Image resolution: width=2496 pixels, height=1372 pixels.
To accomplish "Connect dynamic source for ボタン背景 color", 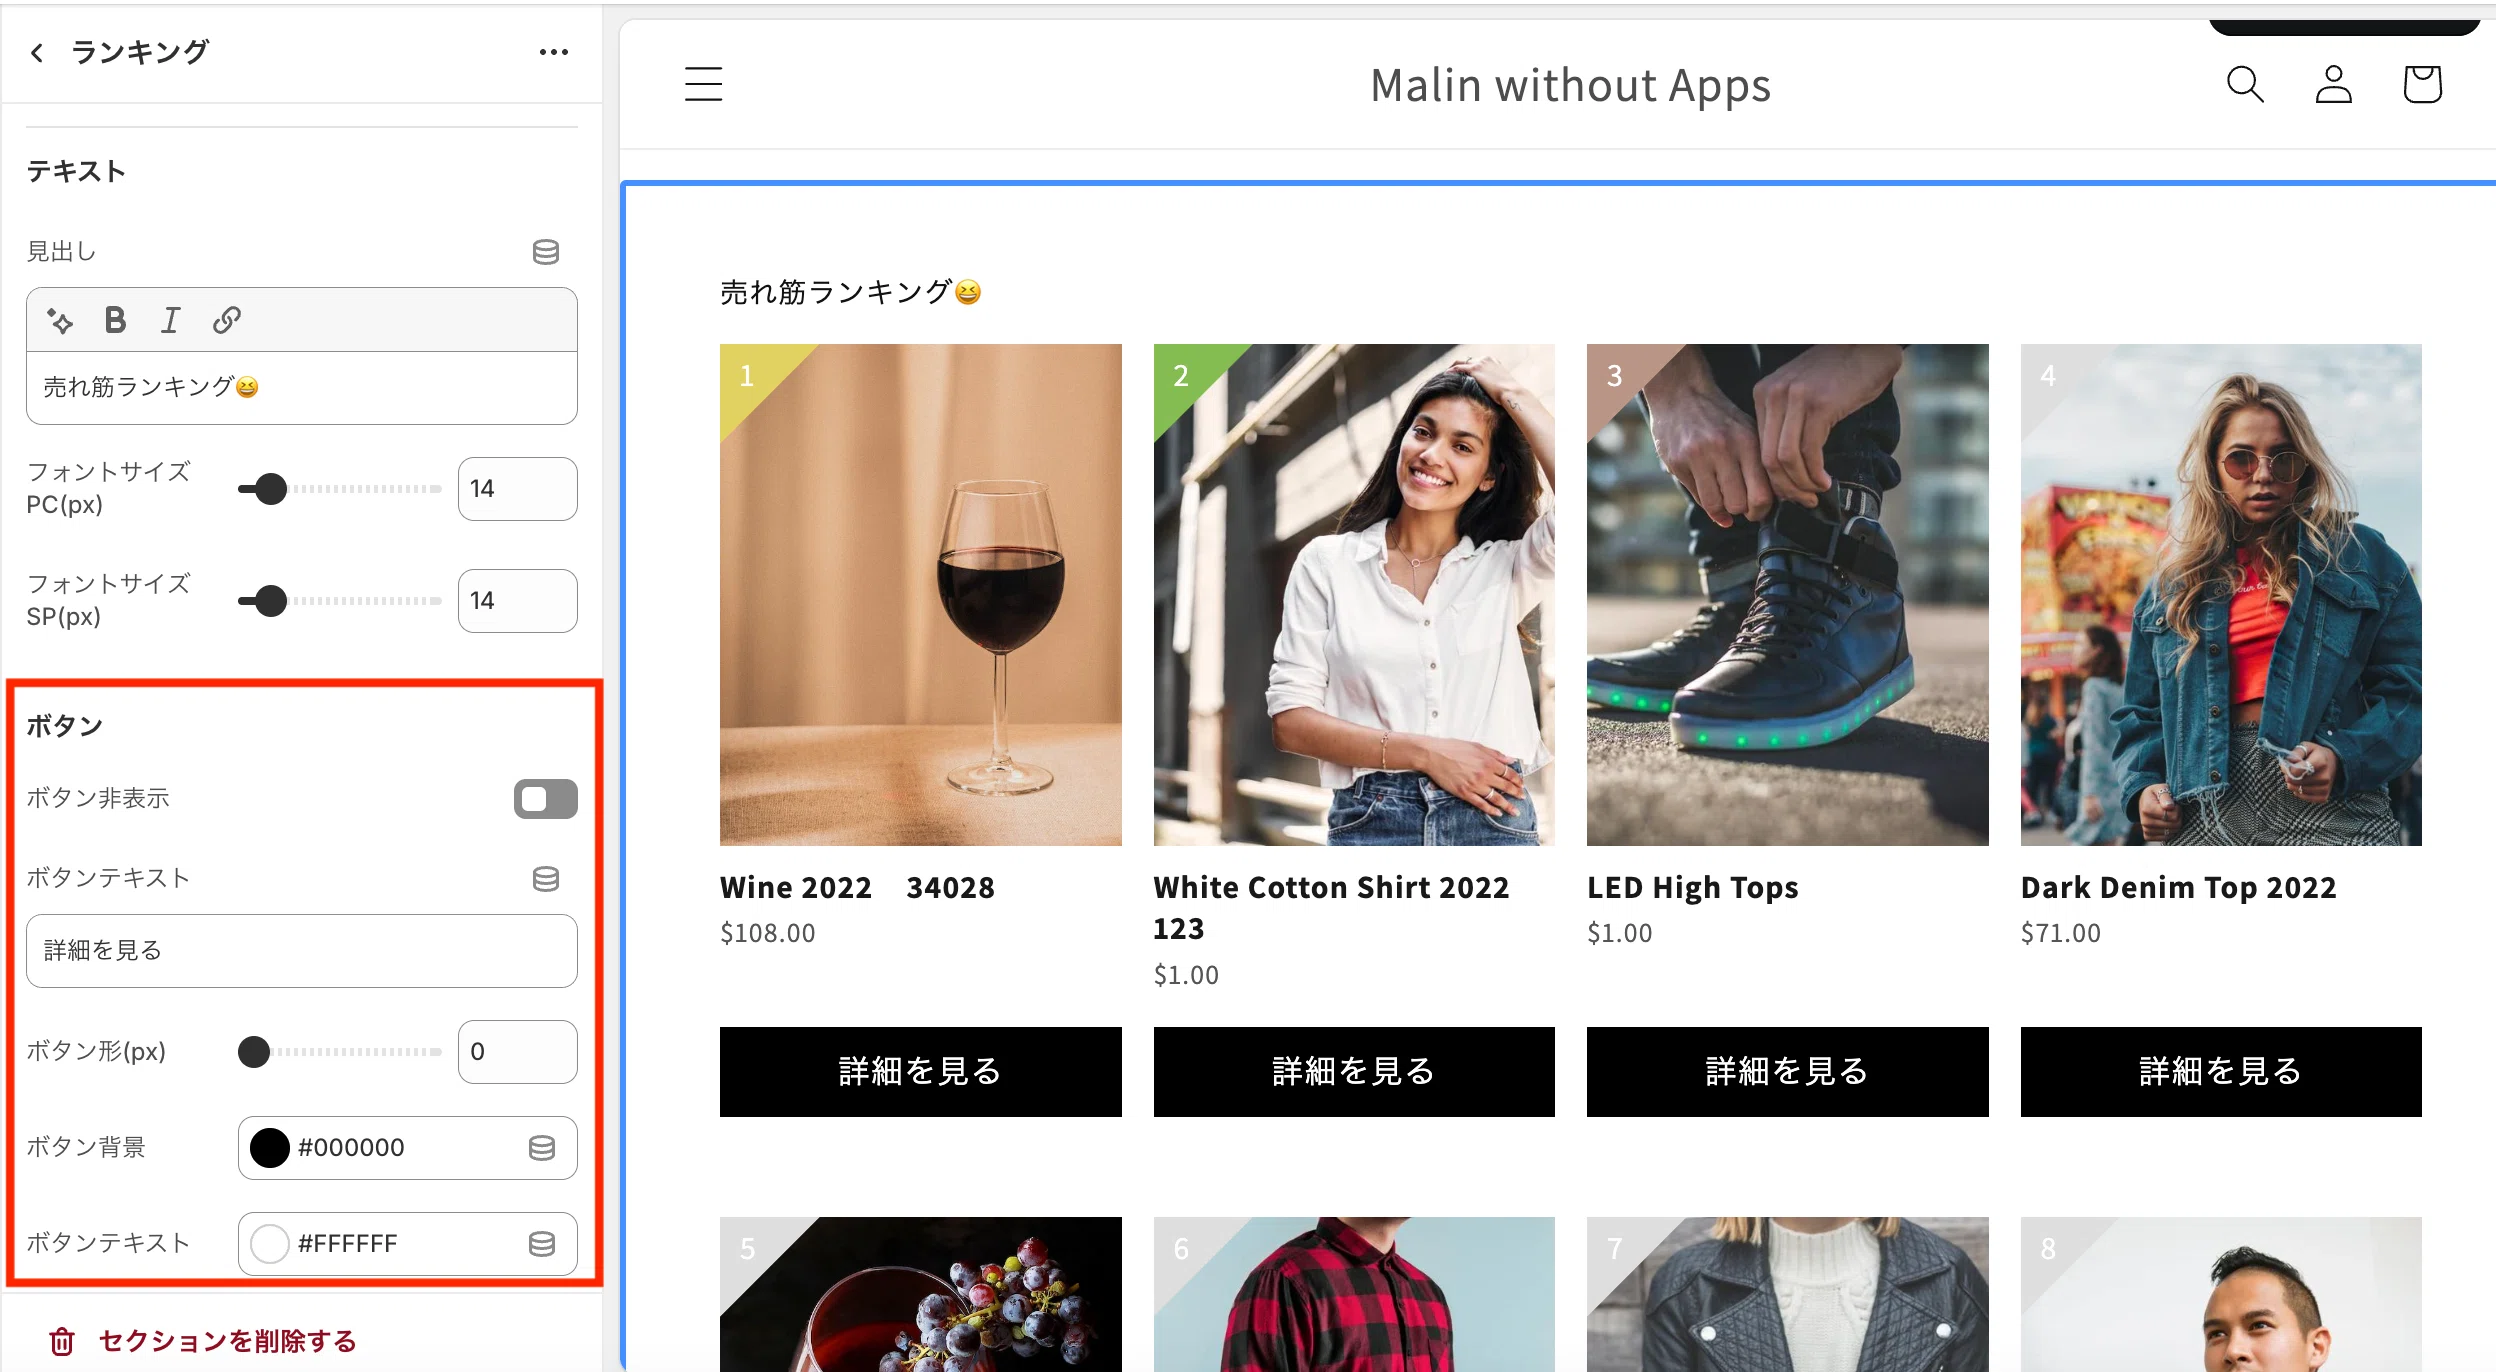I will coord(542,1148).
